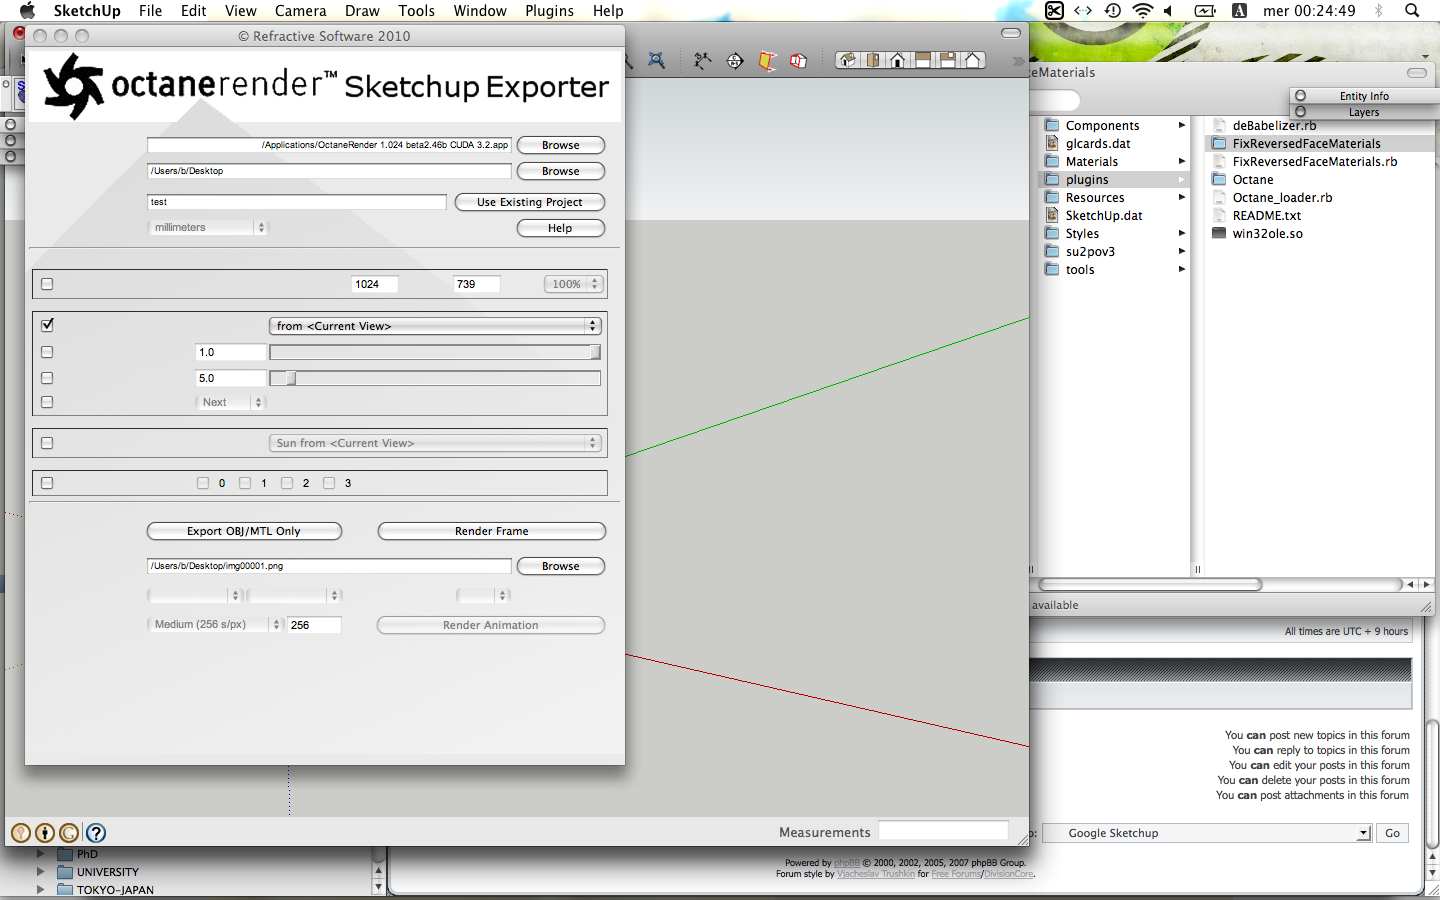Open the Plugins menu

(x=549, y=11)
